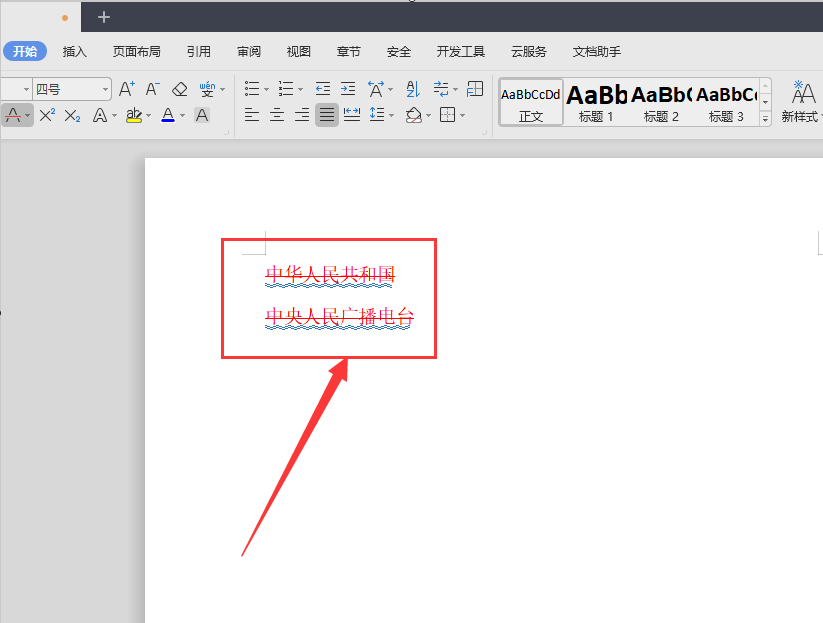The height and width of the screenshot is (623, 823).
Task: Align text right
Action: tap(302, 114)
